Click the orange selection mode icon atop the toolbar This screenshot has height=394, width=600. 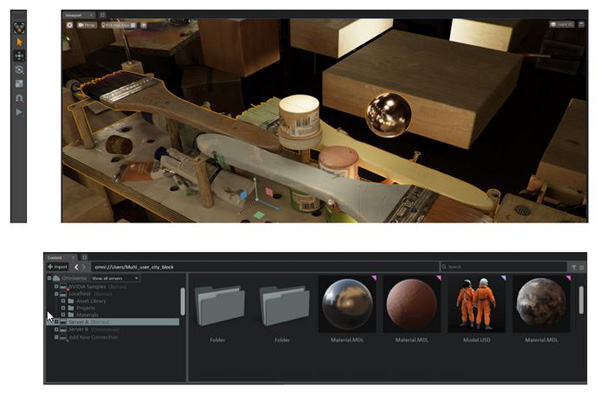pos(19,28)
